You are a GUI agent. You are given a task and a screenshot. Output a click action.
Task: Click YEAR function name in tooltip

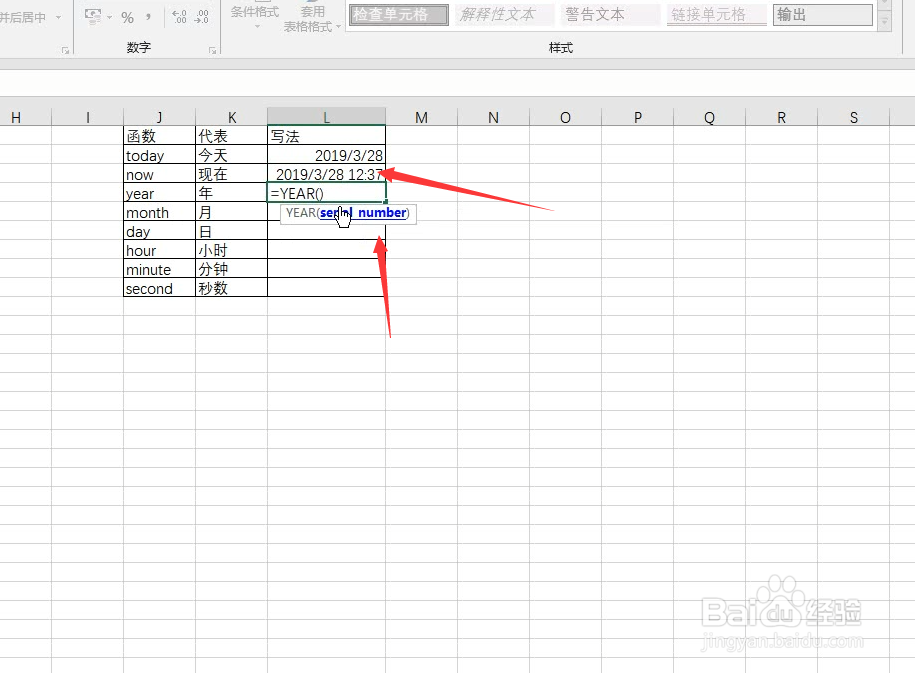coord(301,213)
